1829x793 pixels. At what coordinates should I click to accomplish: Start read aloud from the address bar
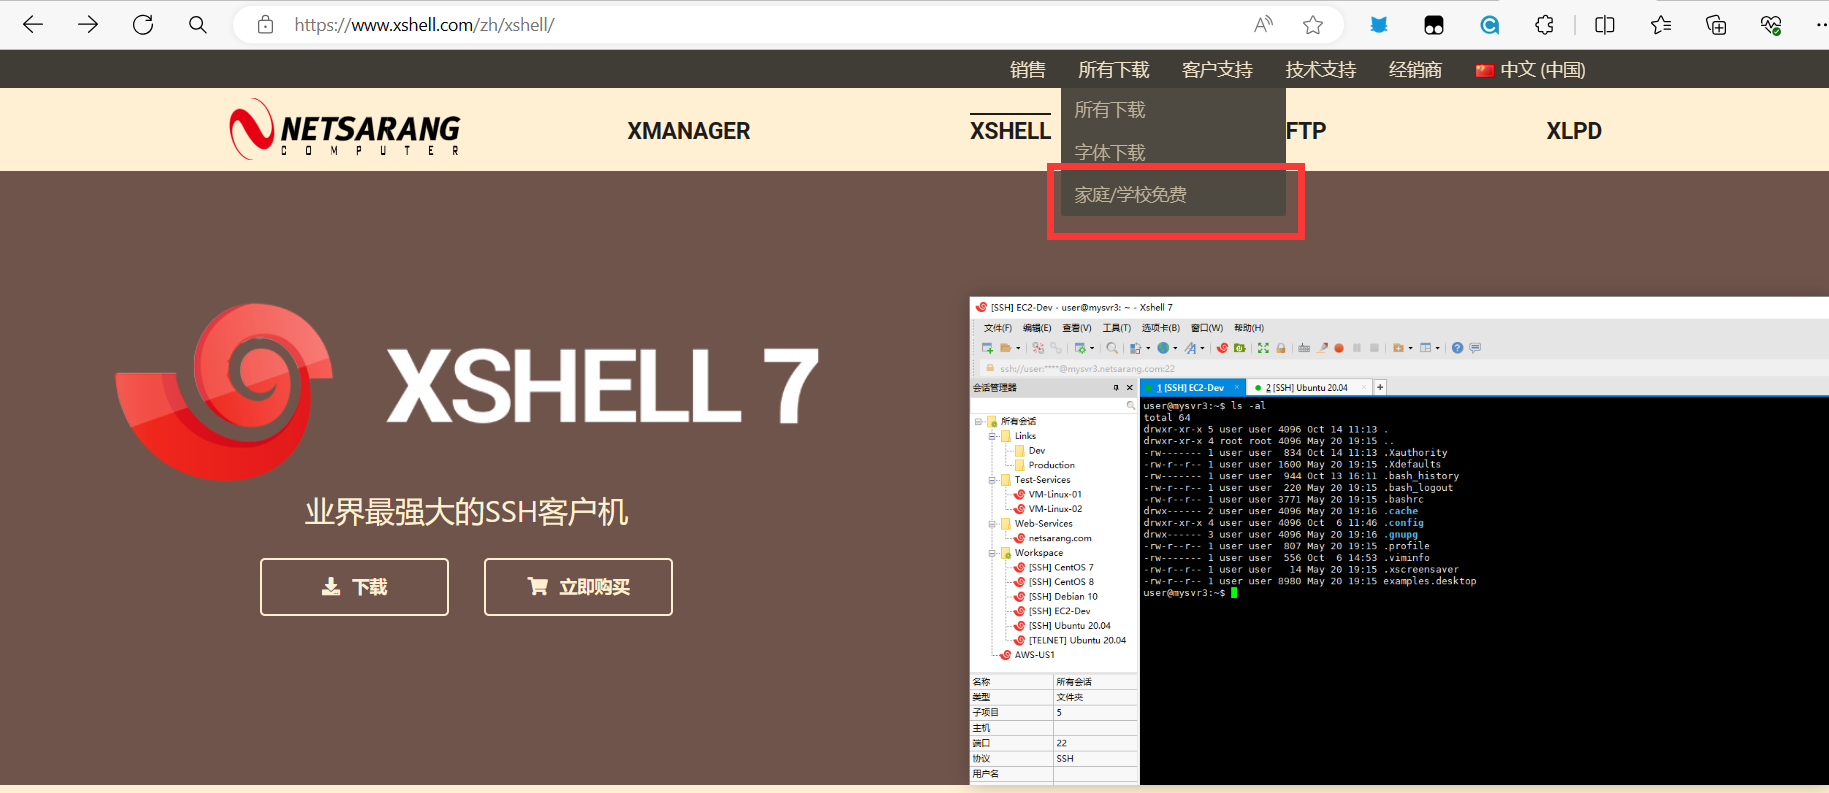(x=1264, y=25)
